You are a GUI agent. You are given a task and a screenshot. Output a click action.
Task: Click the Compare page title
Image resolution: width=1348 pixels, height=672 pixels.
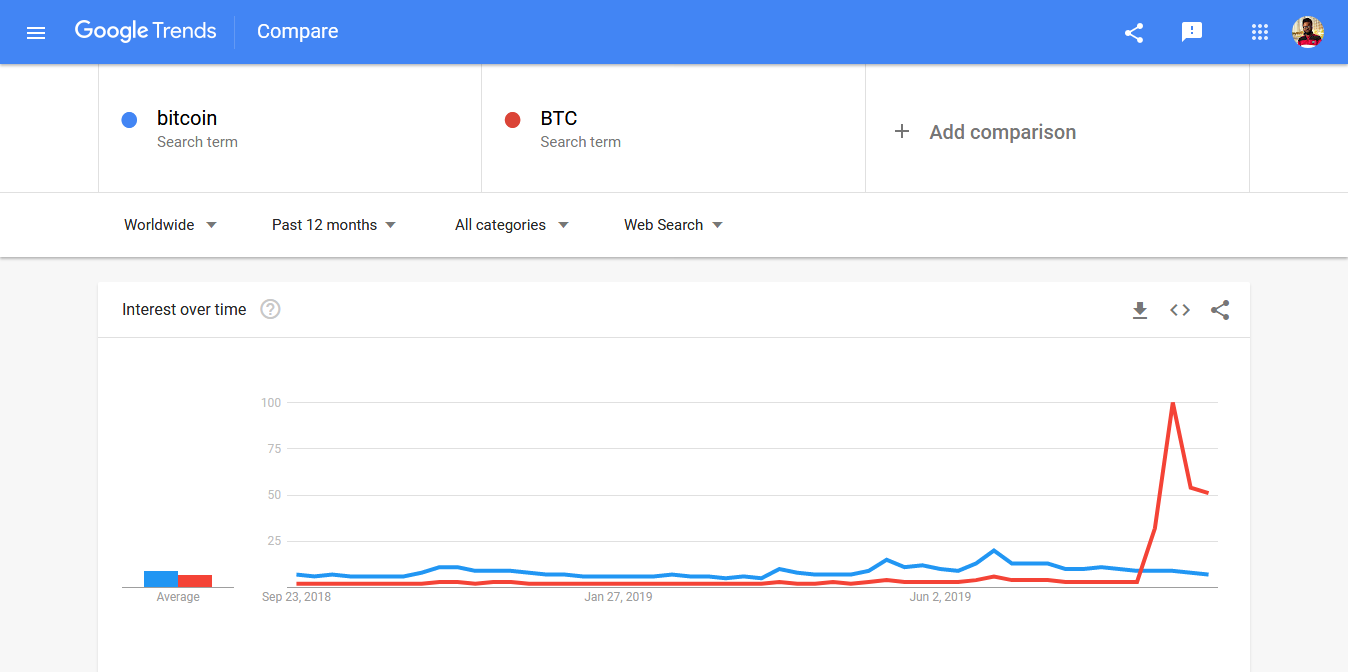point(297,31)
